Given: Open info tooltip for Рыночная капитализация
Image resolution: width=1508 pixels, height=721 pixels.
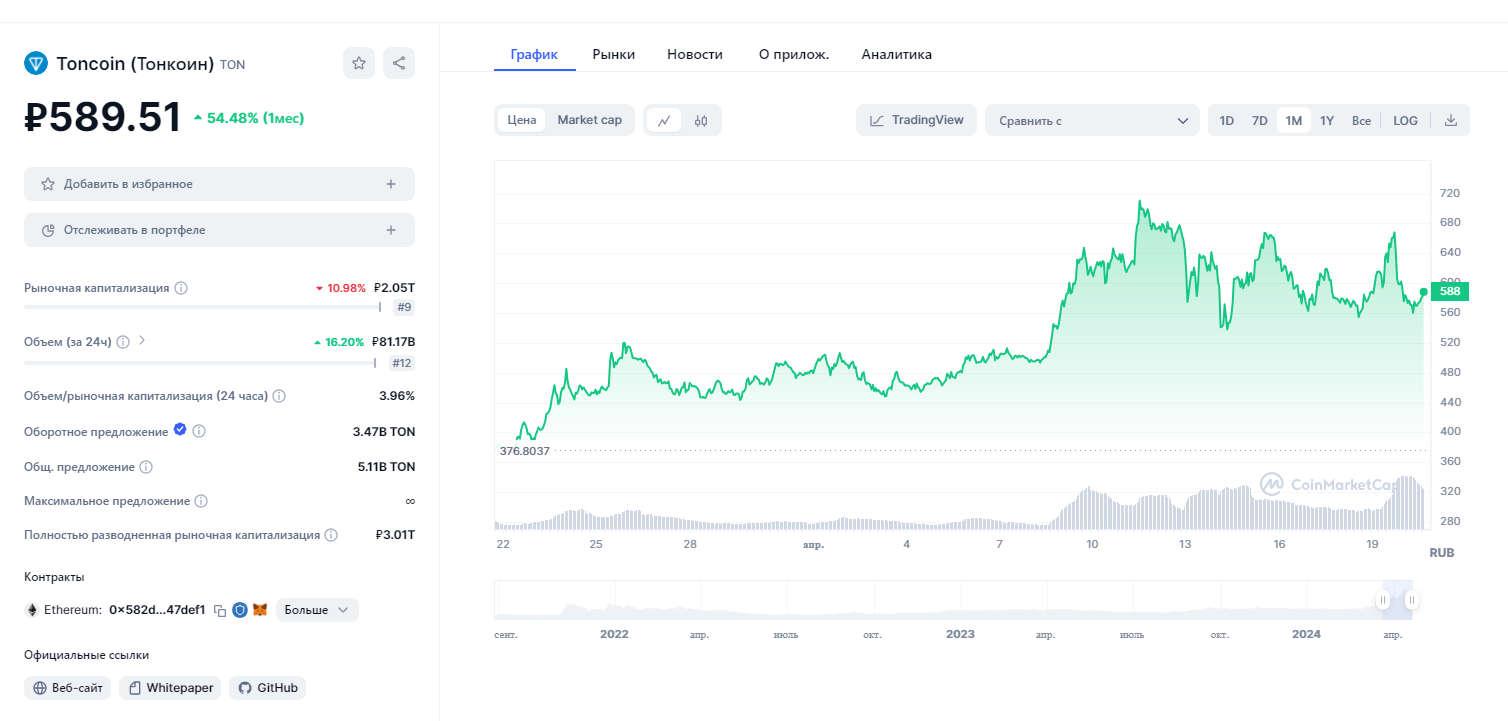Looking at the screenshot, I should (181, 288).
